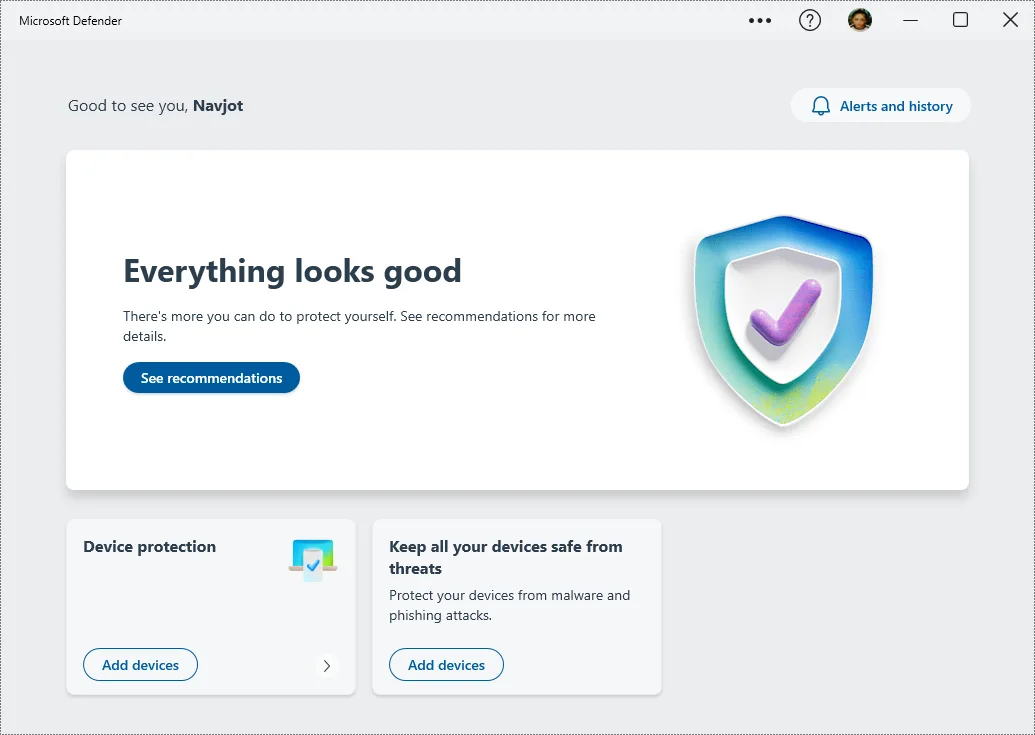Image resolution: width=1035 pixels, height=735 pixels.
Task: Close the Microsoft Defender window
Action: [x=1011, y=20]
